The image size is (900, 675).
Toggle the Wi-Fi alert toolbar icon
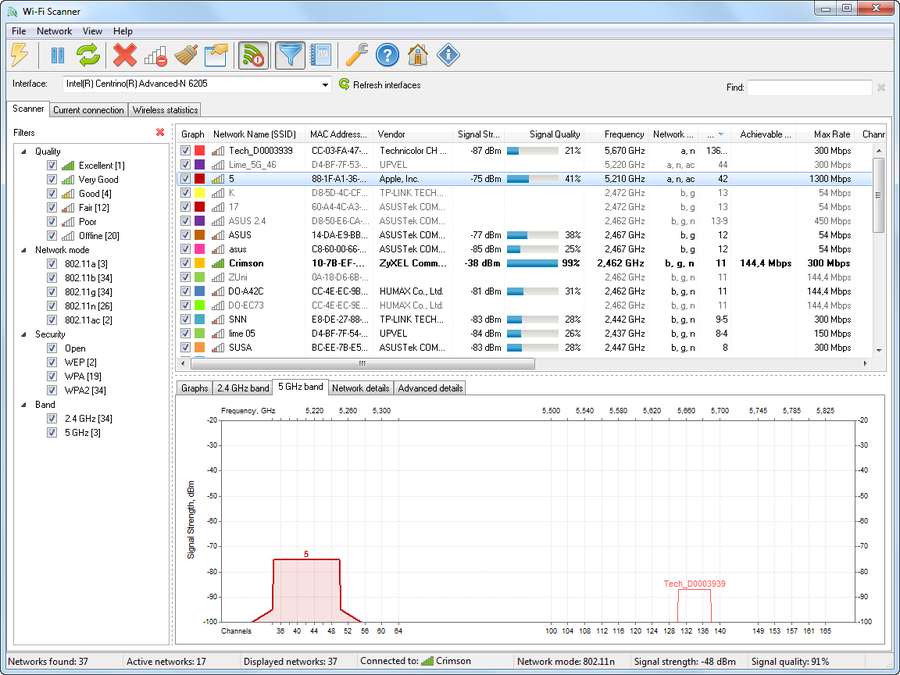point(253,56)
